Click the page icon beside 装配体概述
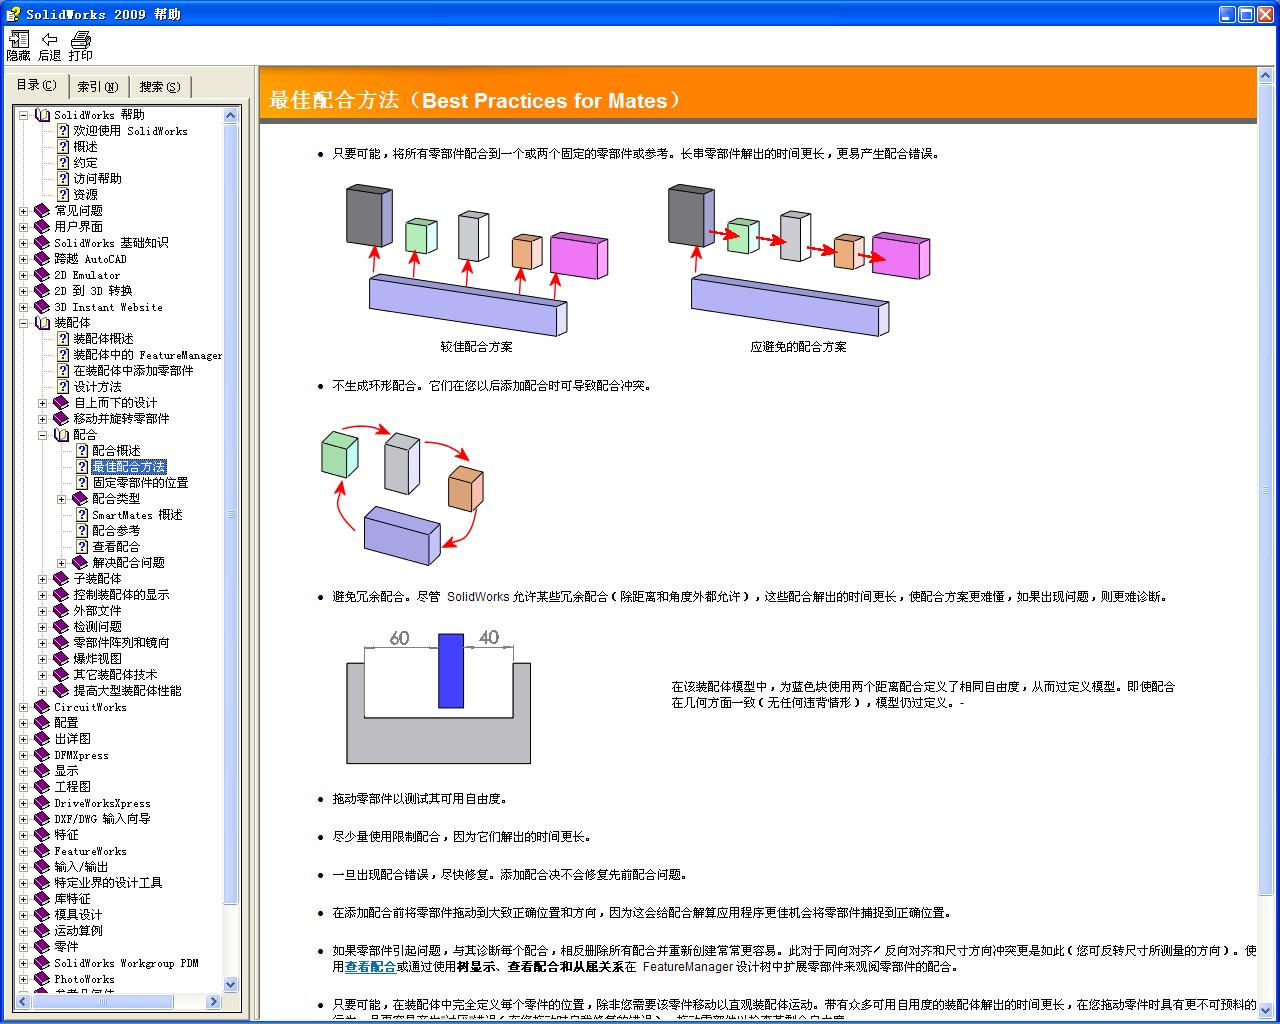Image resolution: width=1280 pixels, height=1024 pixels. [x=63, y=339]
